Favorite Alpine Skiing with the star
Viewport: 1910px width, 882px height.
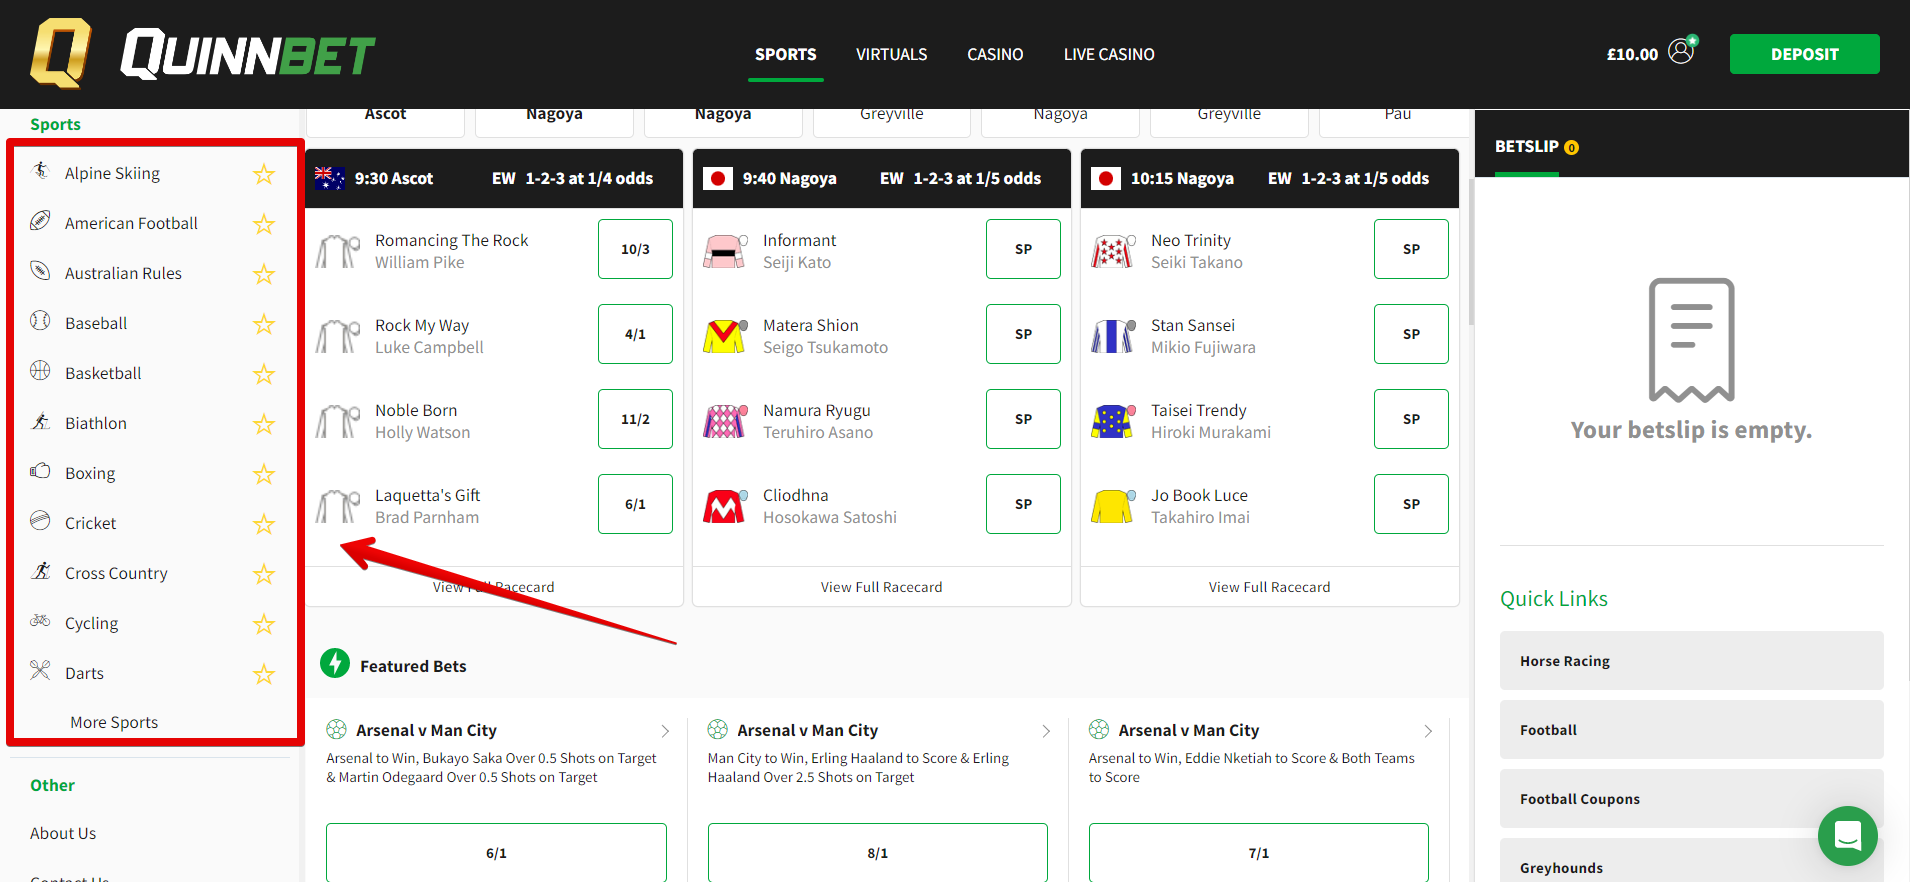coord(264,174)
